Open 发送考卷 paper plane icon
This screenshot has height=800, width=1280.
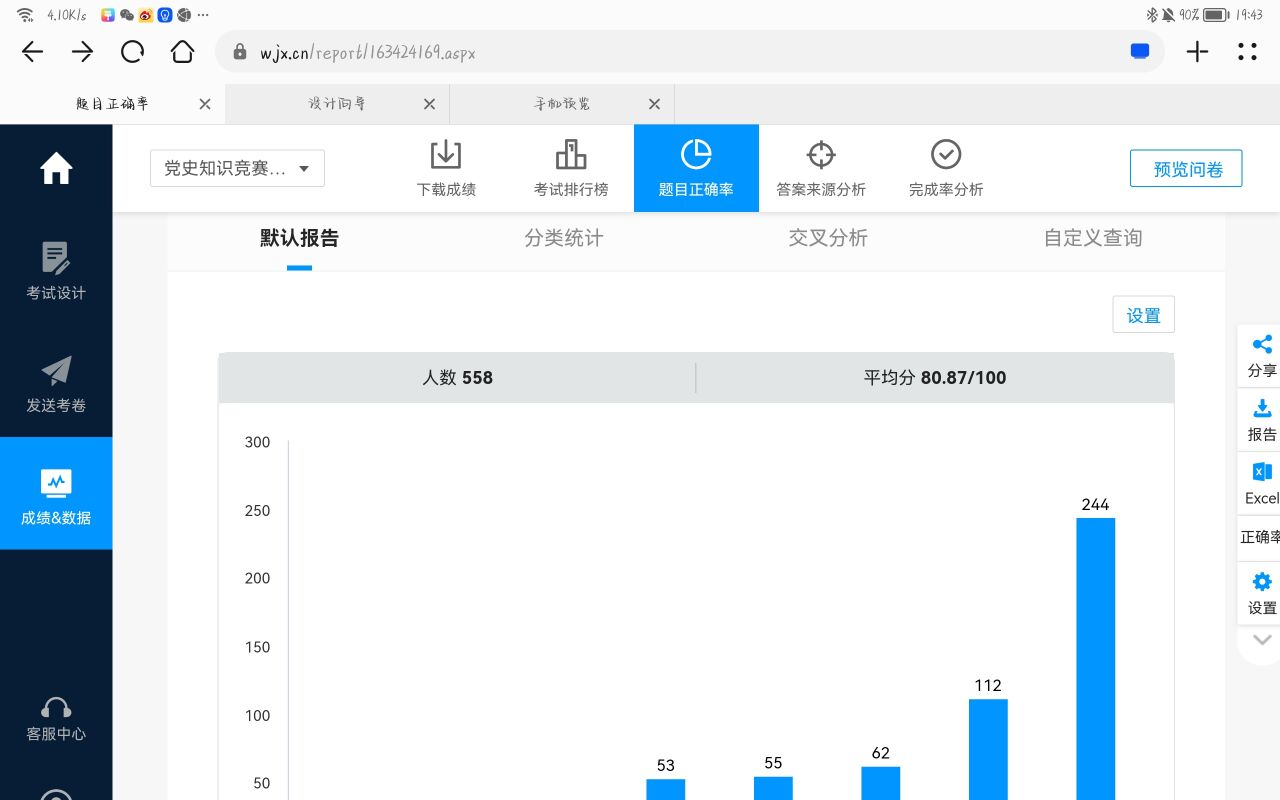(56, 384)
